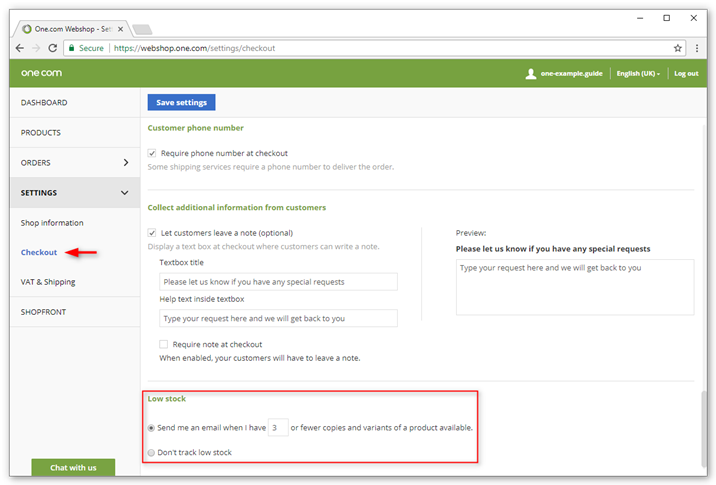Image resolution: width=716 pixels, height=485 pixels.
Task: Close the browser window
Action: [x=694, y=18]
